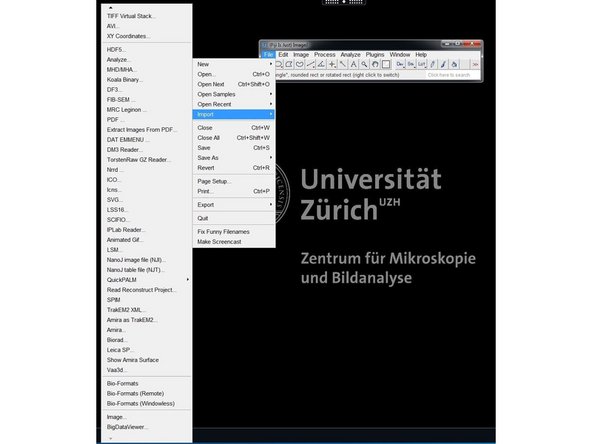Click the scroll-up arrow atop the Import list
The height and width of the screenshot is (444, 592).
tap(110, 8)
